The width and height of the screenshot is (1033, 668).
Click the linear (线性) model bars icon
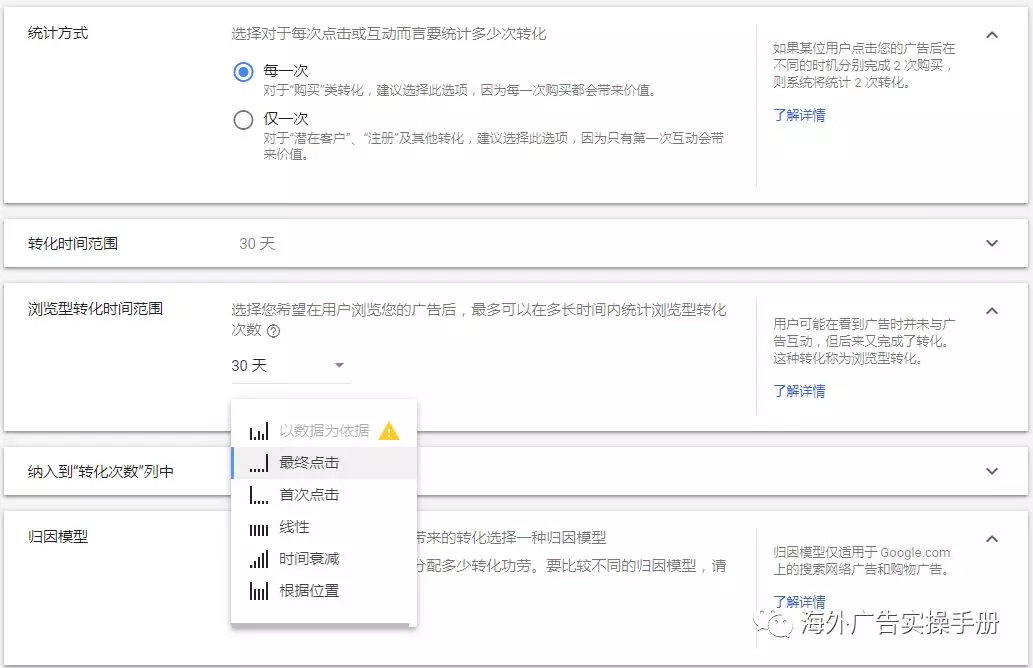pyautogui.click(x=259, y=527)
